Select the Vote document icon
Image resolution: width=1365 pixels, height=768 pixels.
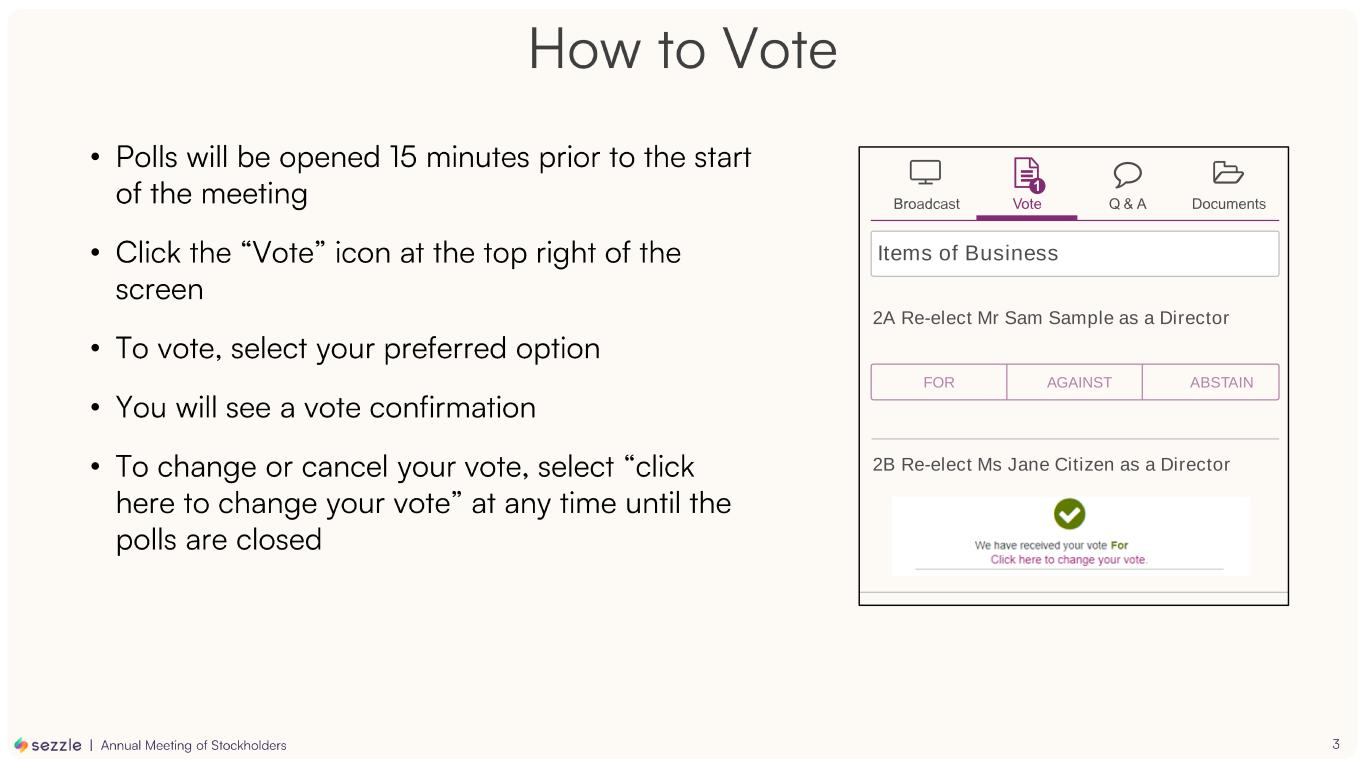tap(1026, 172)
